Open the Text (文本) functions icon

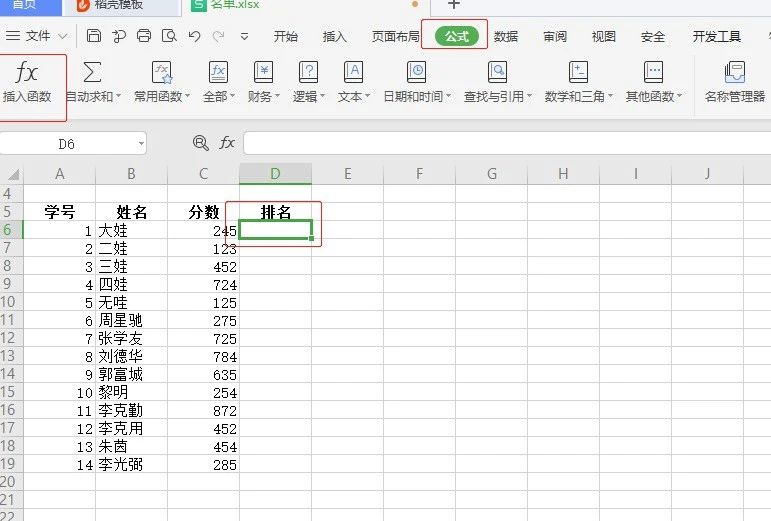tap(353, 72)
